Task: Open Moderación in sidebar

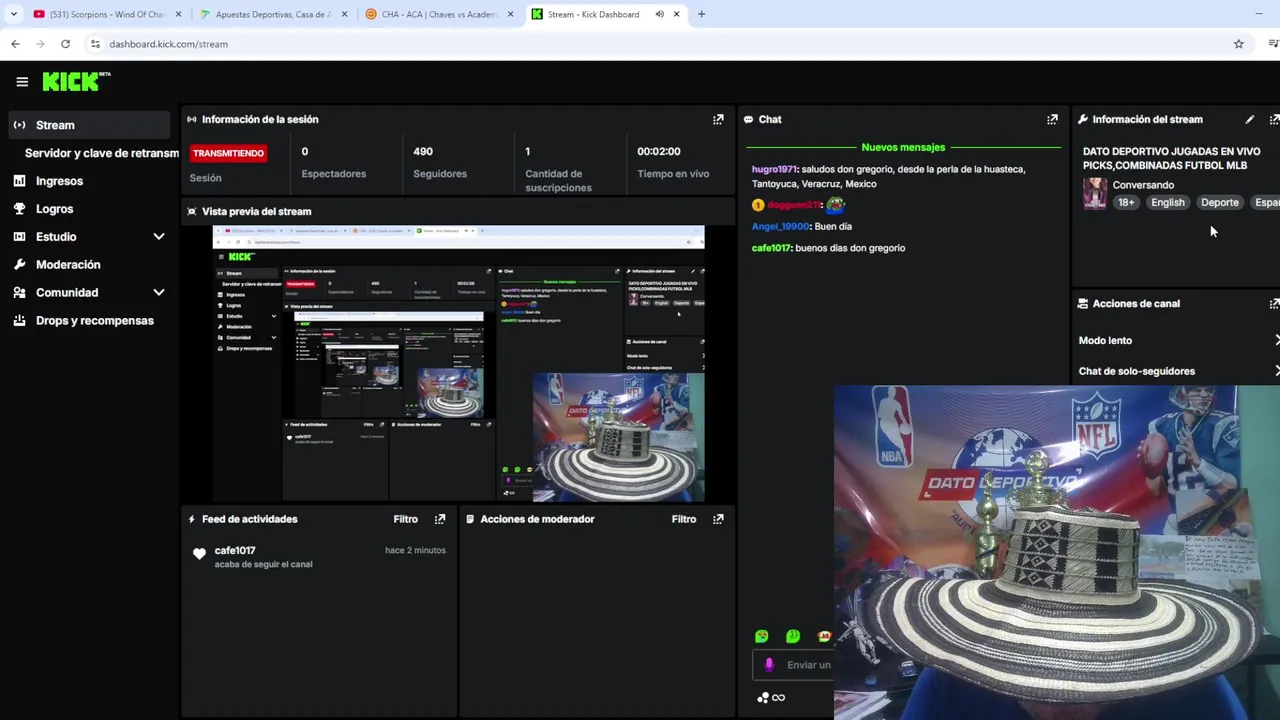Action: pos(68,265)
